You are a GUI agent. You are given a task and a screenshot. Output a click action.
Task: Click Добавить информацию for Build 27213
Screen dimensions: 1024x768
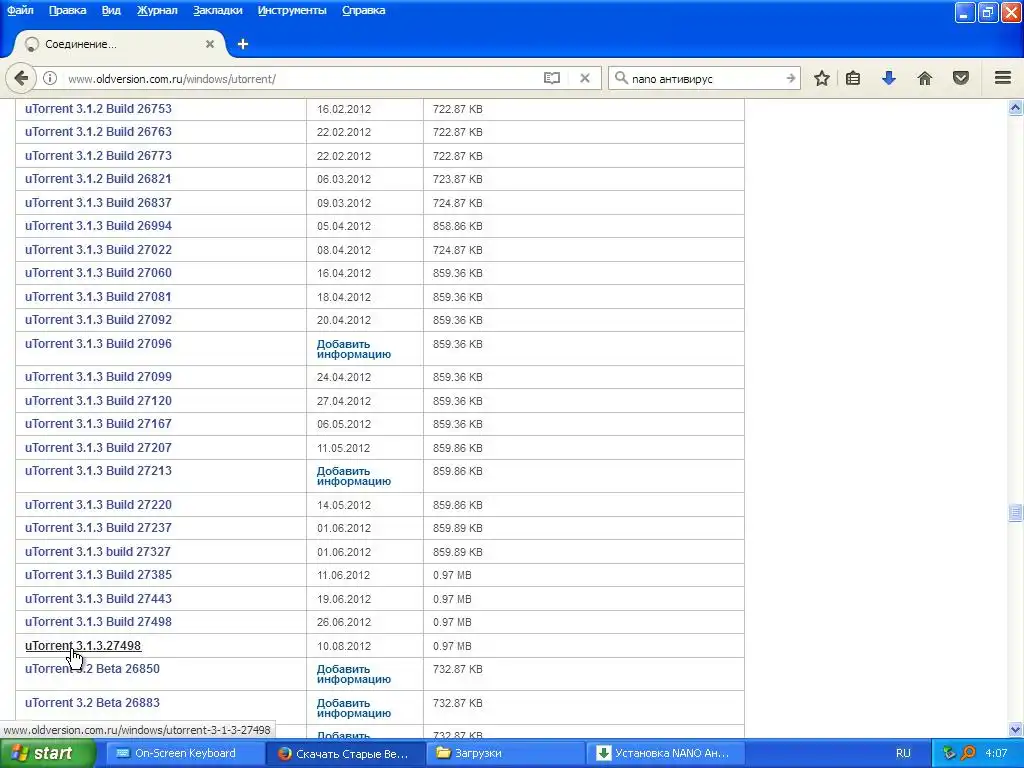coord(353,476)
